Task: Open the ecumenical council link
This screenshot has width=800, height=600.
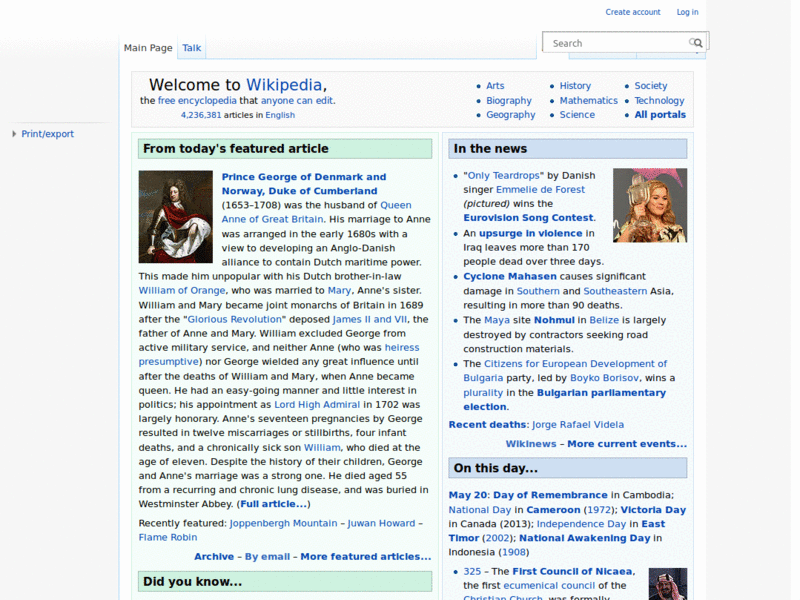Action: (549, 586)
